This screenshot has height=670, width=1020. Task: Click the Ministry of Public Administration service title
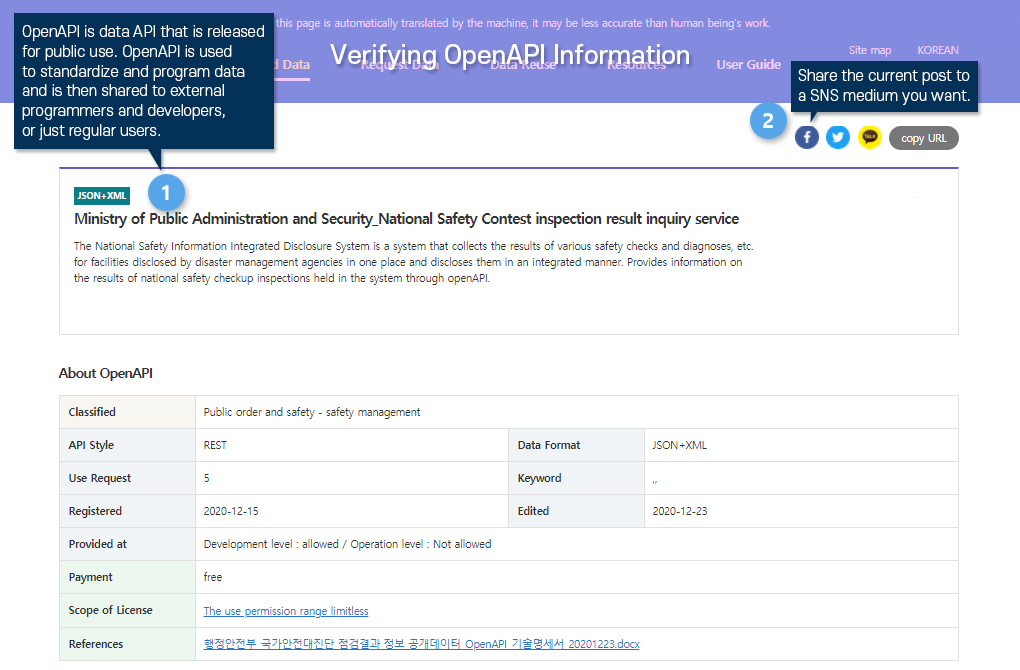406,219
